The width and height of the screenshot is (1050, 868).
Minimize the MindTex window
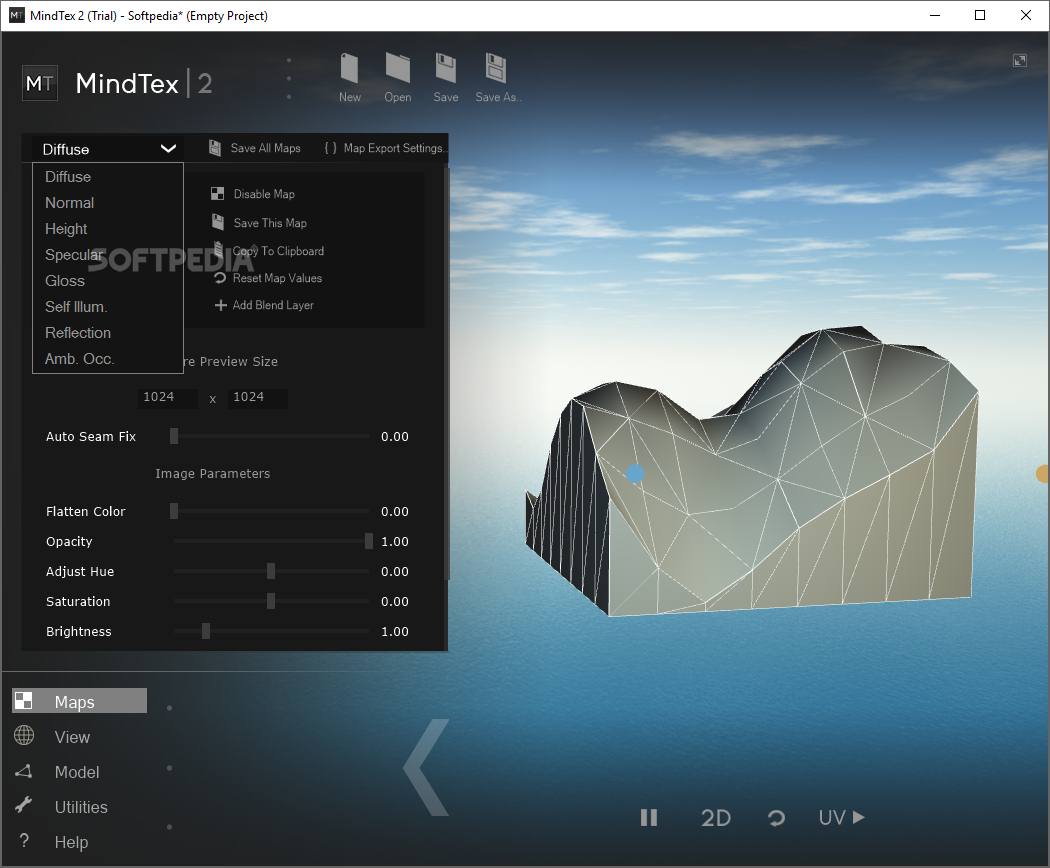935,15
